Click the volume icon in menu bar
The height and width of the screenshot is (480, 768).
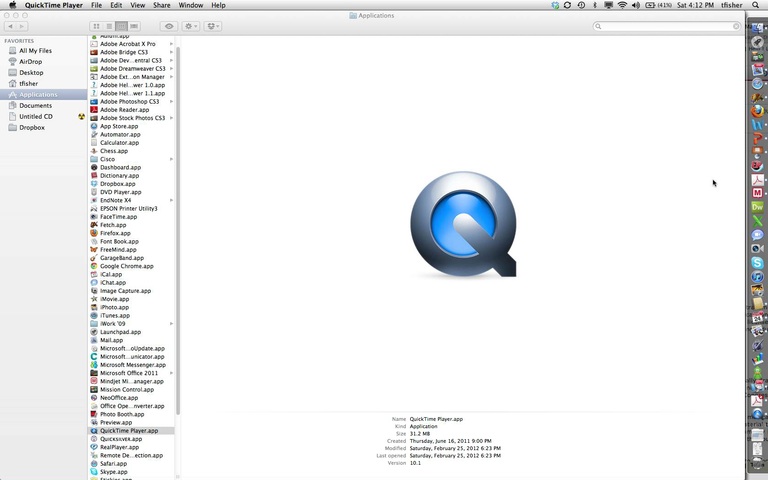(636, 5)
